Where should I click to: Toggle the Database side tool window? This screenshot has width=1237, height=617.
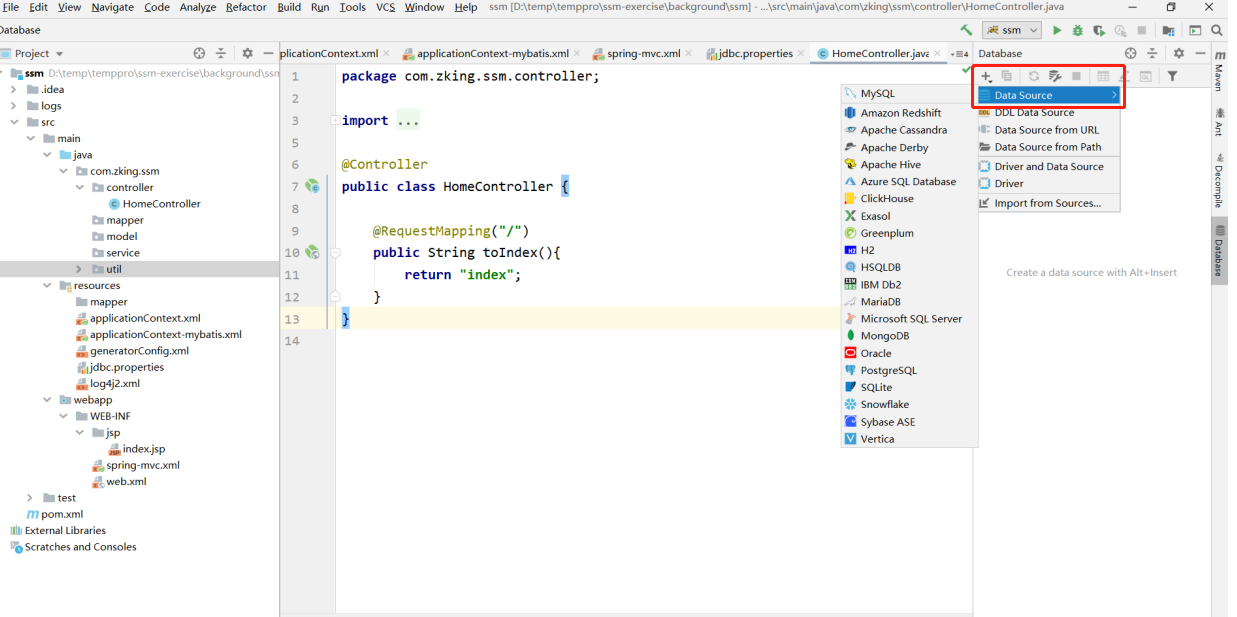[1219, 251]
